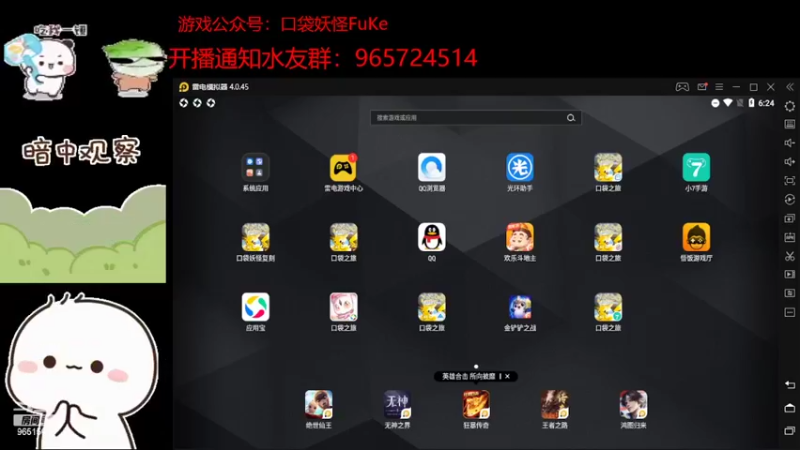Viewport: 800px width, 450px height.
Task: Open 口袋之旅 with pink girl icon
Action: point(343,307)
